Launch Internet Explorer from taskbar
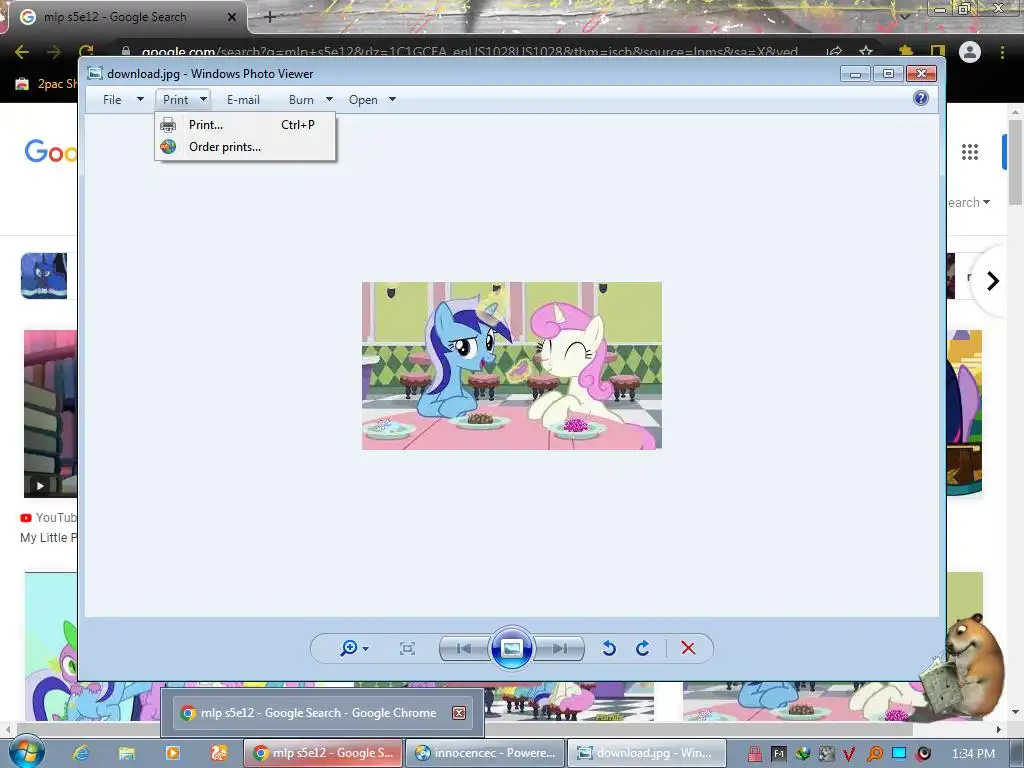This screenshot has width=1024, height=768. click(x=81, y=753)
